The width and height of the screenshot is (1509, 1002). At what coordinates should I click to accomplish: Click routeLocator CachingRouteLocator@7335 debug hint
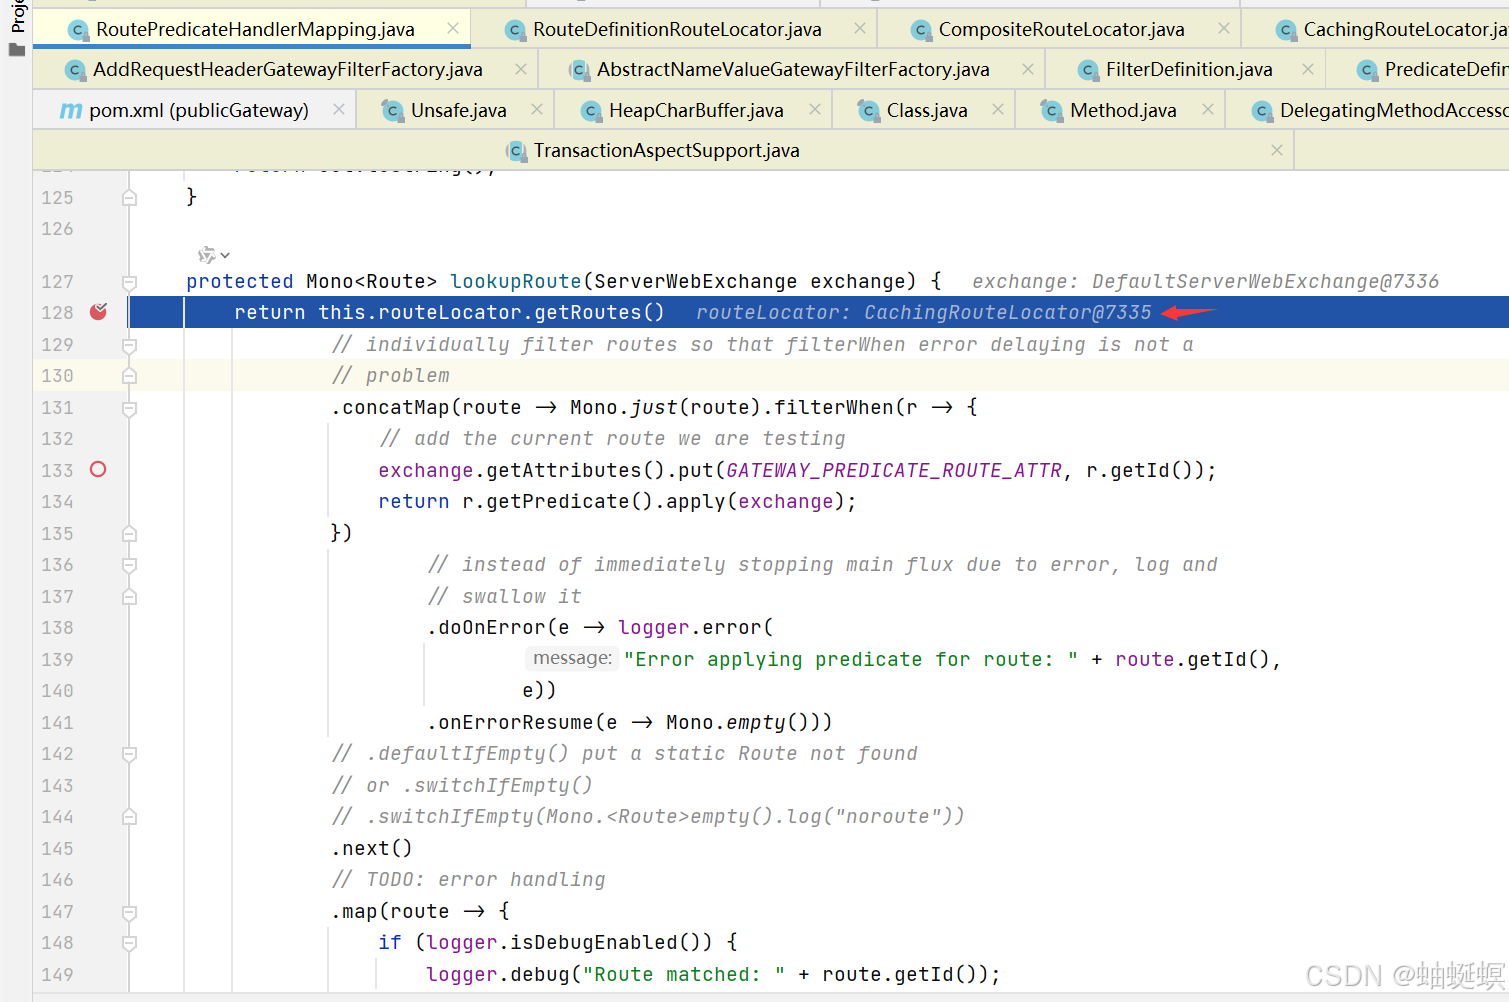[924, 312]
